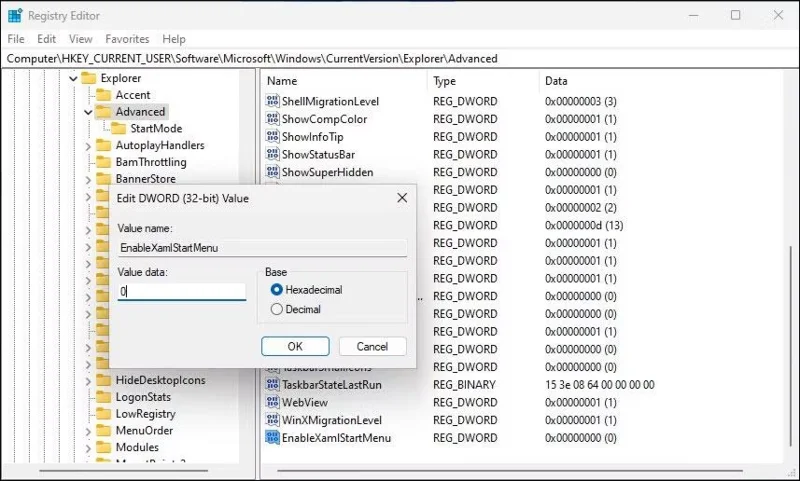The height and width of the screenshot is (481, 800).
Task: Cancel the Edit DWORD dialog
Action: point(372,346)
